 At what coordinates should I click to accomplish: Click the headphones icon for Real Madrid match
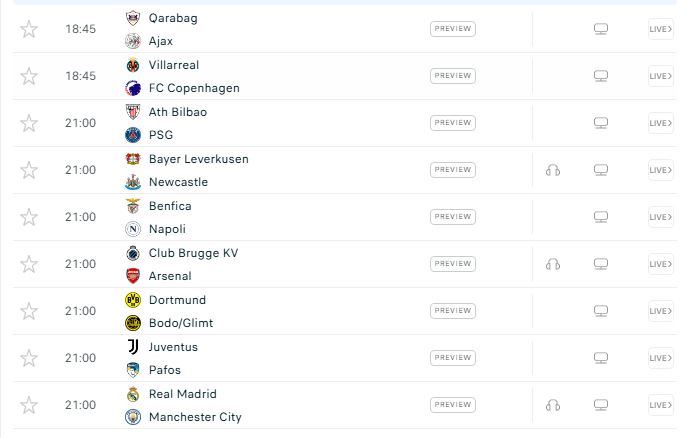coord(553,405)
